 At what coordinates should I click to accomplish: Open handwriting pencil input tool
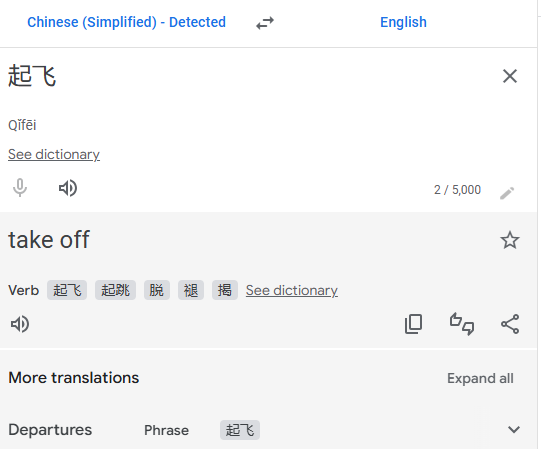pyautogui.click(x=507, y=193)
